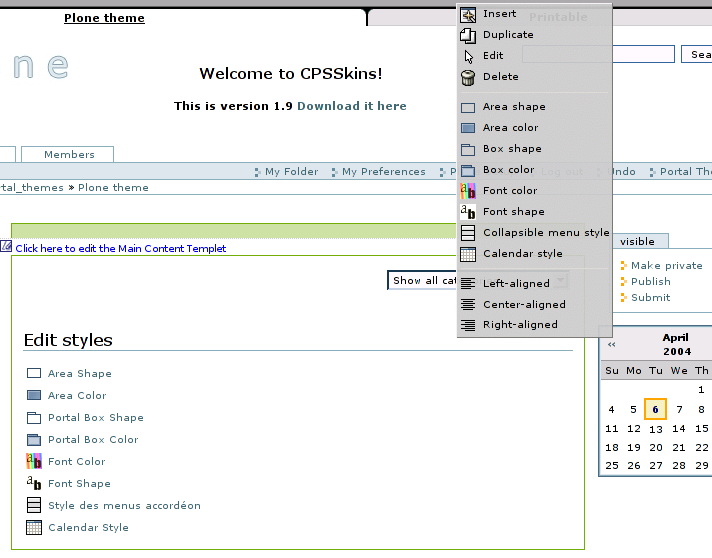The height and width of the screenshot is (558, 712).
Task: Open the Font Shape style link
Action: 79,484
